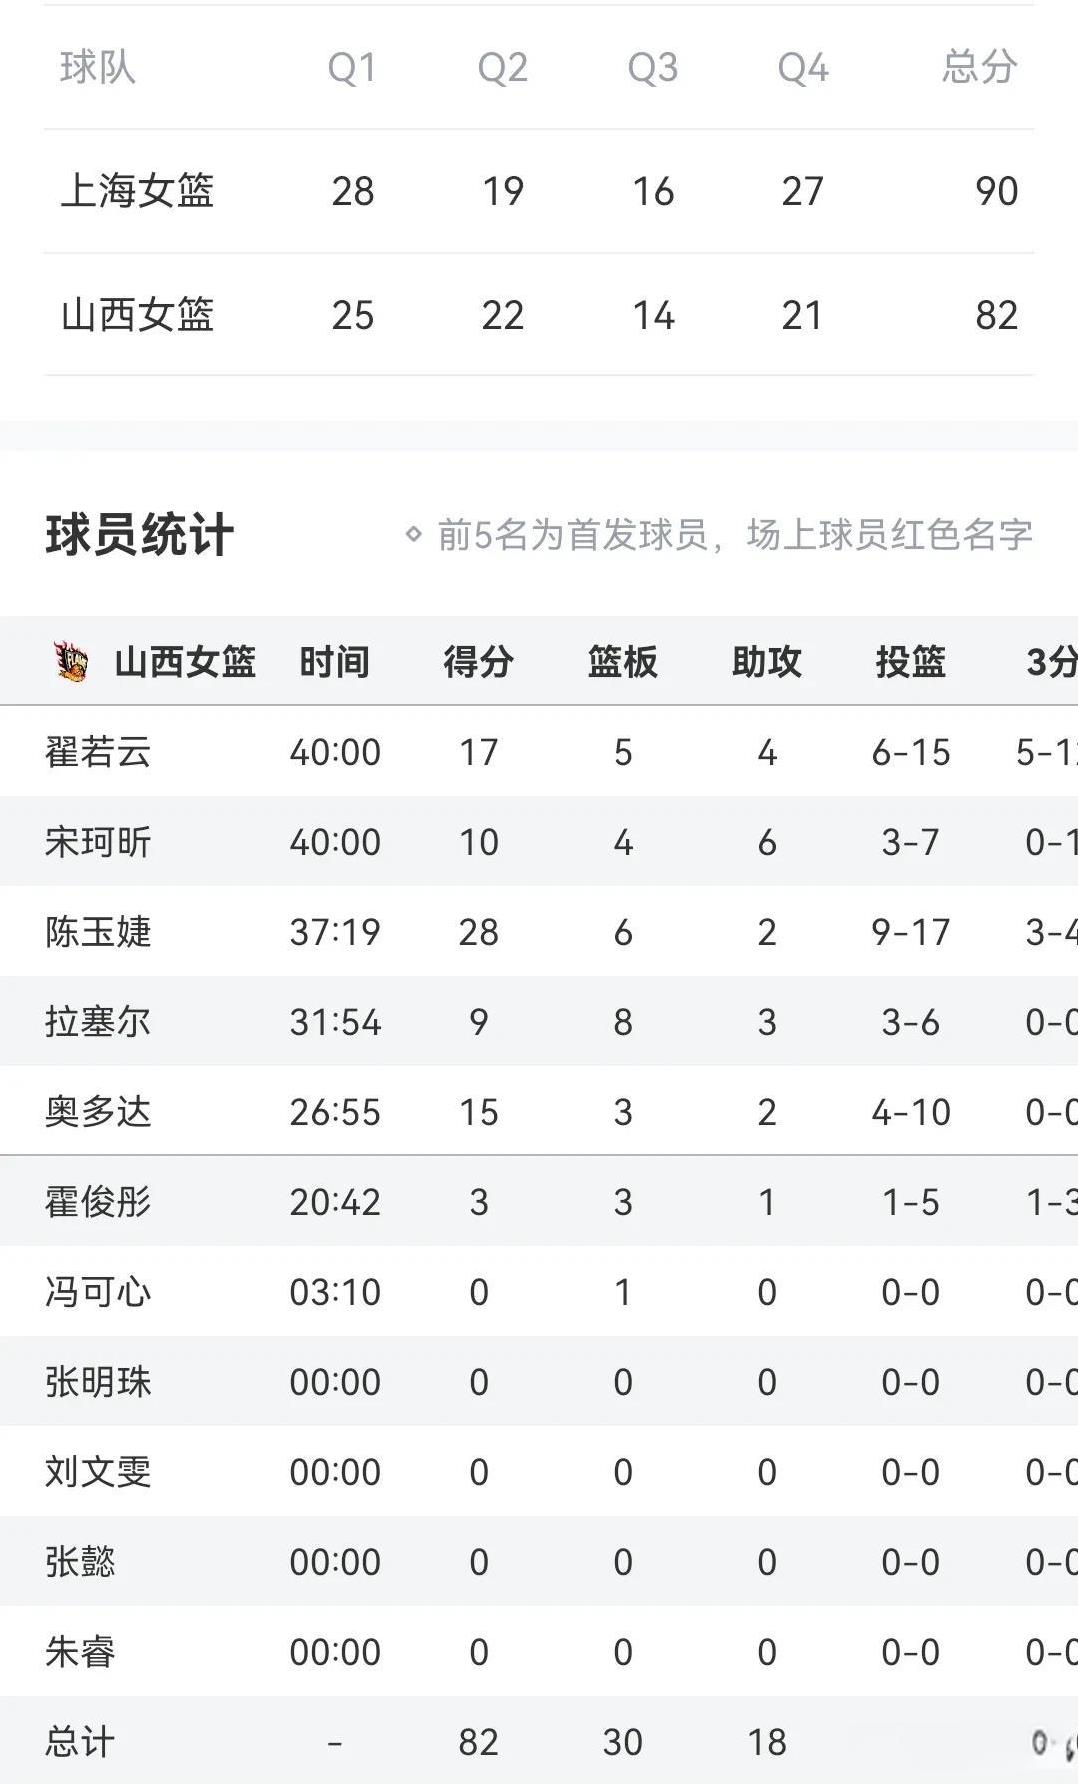Click the 总分 header in quarter table
This screenshot has height=1784, width=1078.
(x=979, y=68)
